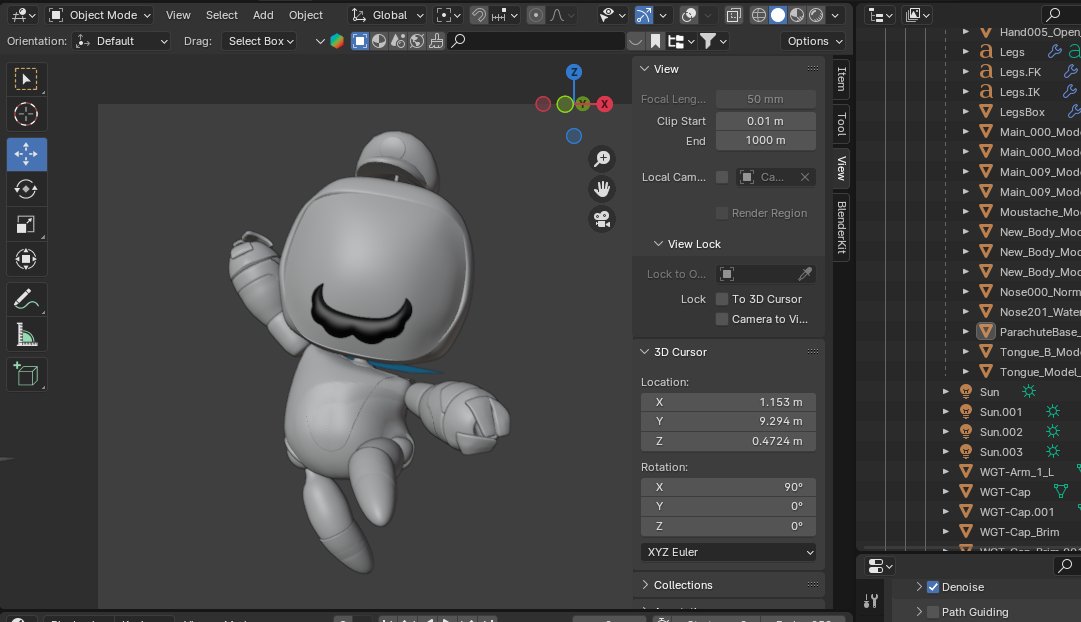
Task: Open the Orientation Default dropdown
Action: point(121,41)
